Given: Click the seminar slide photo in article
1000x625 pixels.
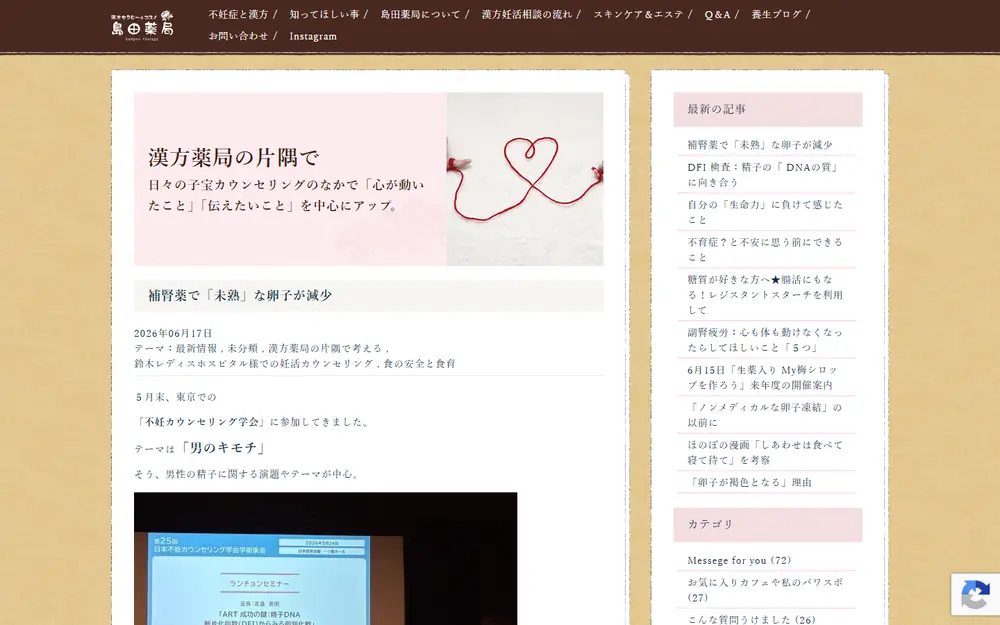Looking at the screenshot, I should coord(325,559).
